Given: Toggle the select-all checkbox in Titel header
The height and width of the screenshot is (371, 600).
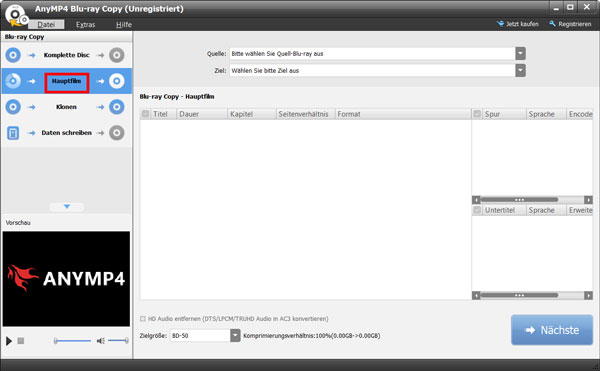Looking at the screenshot, I should coord(145,114).
